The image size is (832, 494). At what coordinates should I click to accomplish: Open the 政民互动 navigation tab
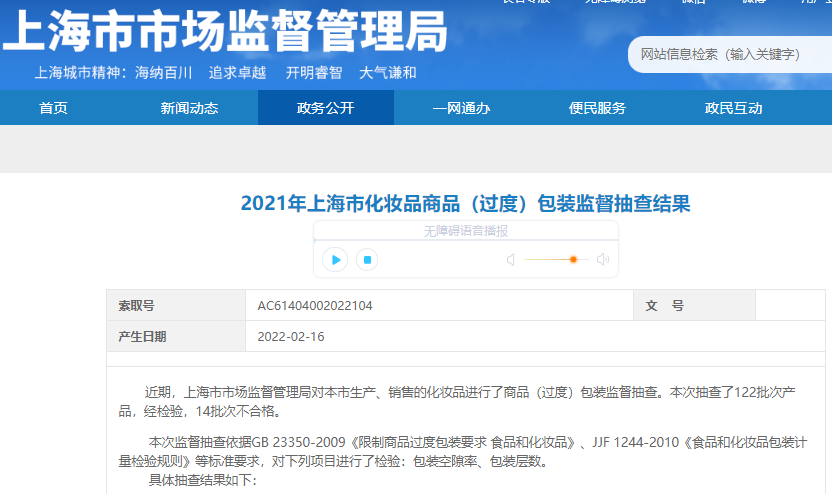coord(733,108)
